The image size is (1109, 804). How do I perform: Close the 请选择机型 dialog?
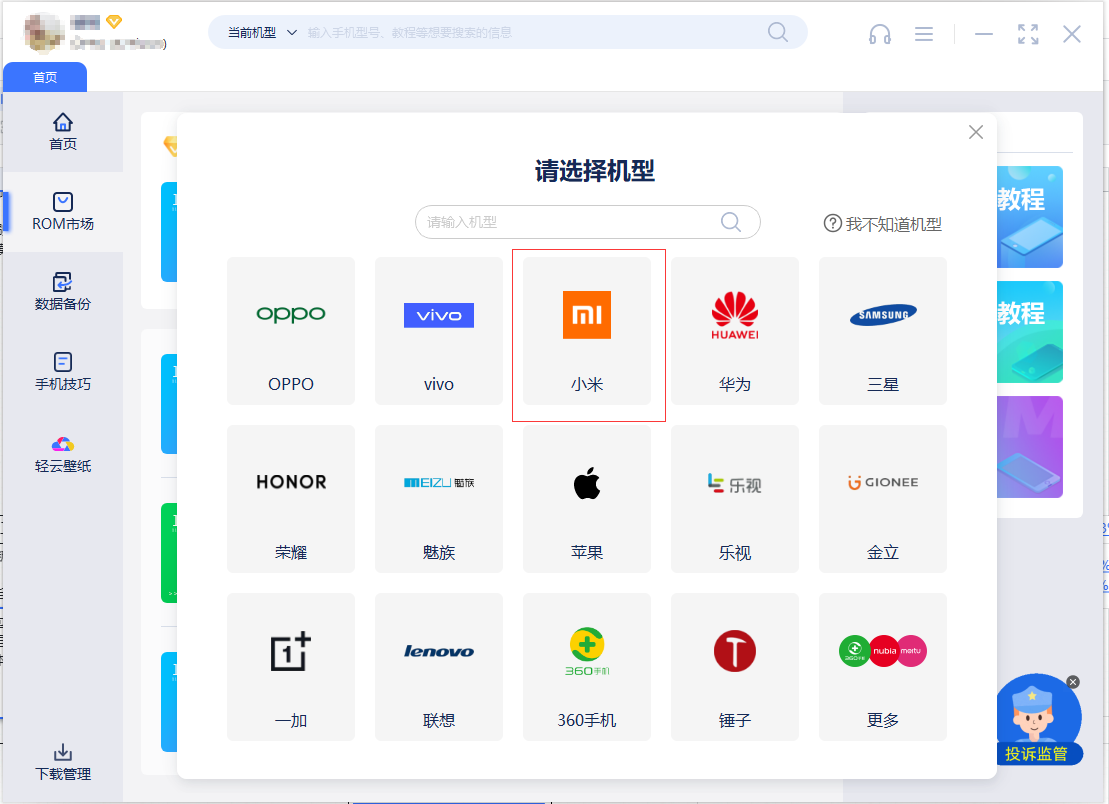[x=976, y=132]
